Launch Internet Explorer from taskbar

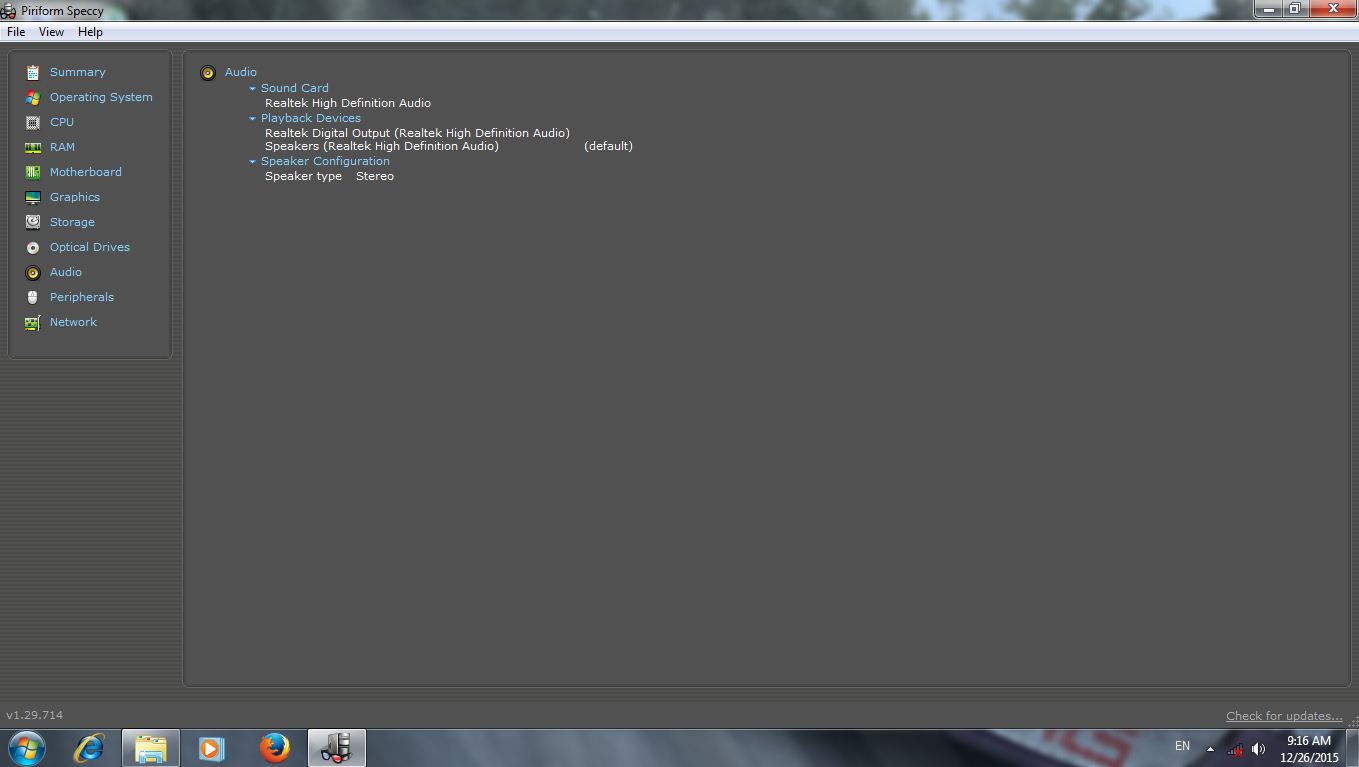coord(89,747)
